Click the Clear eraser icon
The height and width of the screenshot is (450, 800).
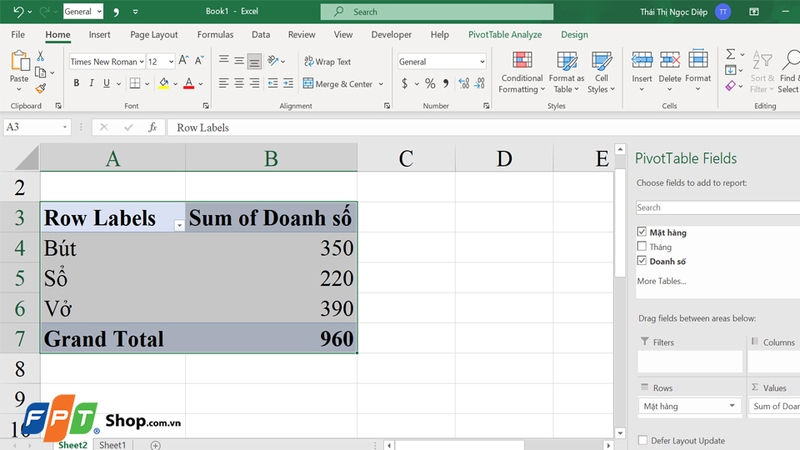tap(731, 86)
